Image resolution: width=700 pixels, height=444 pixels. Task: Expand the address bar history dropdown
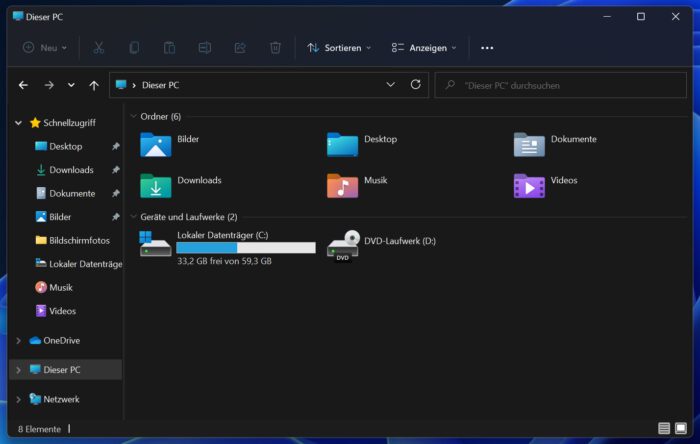pos(390,84)
